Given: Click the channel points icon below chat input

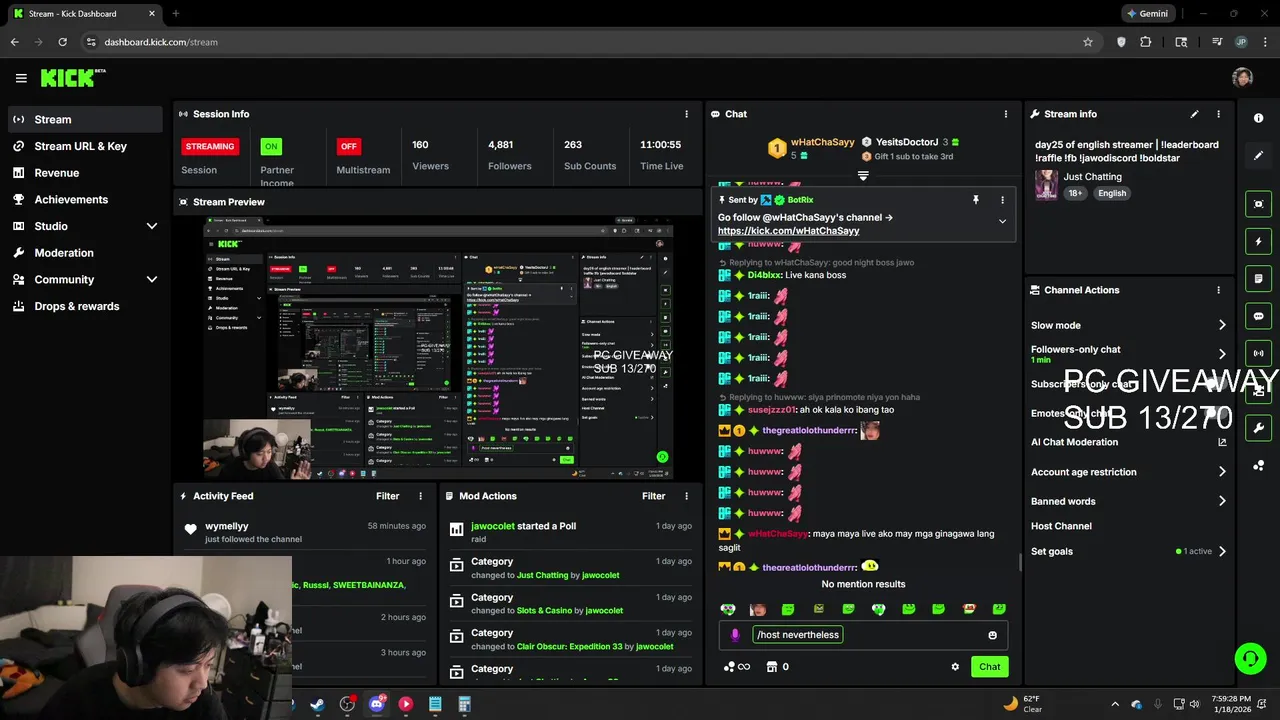Looking at the screenshot, I should pos(729,667).
